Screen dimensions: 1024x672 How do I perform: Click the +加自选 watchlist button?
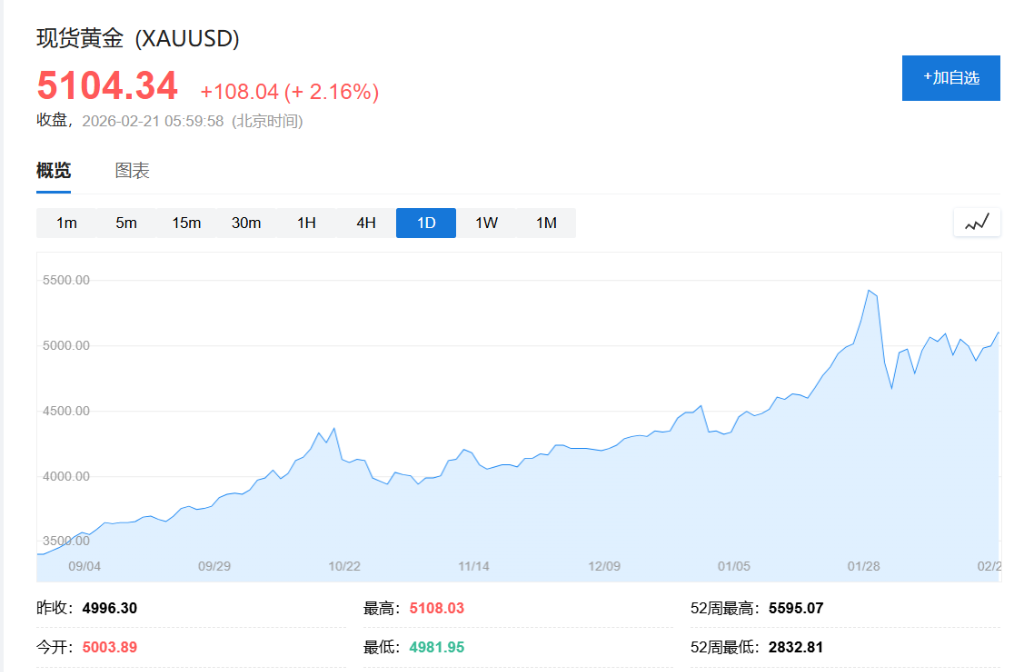950,77
